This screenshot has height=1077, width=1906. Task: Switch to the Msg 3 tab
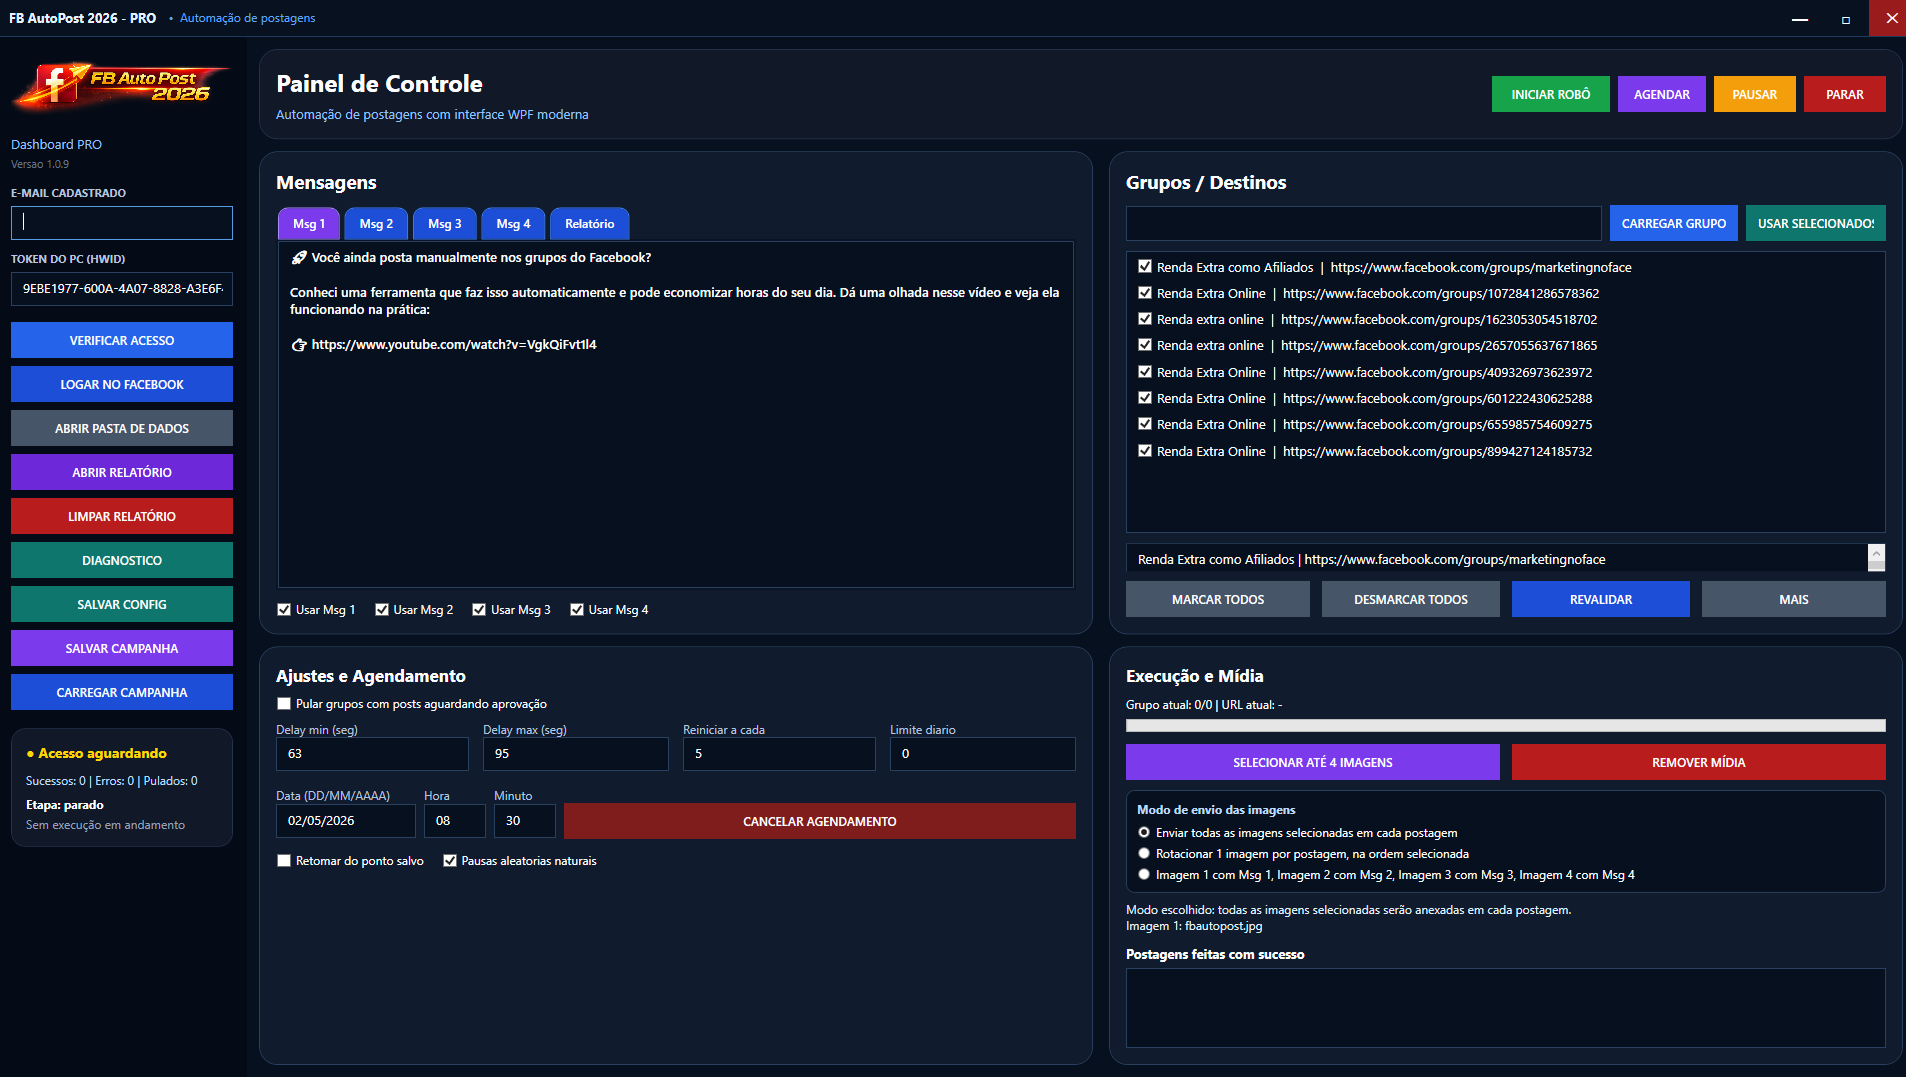click(x=445, y=224)
